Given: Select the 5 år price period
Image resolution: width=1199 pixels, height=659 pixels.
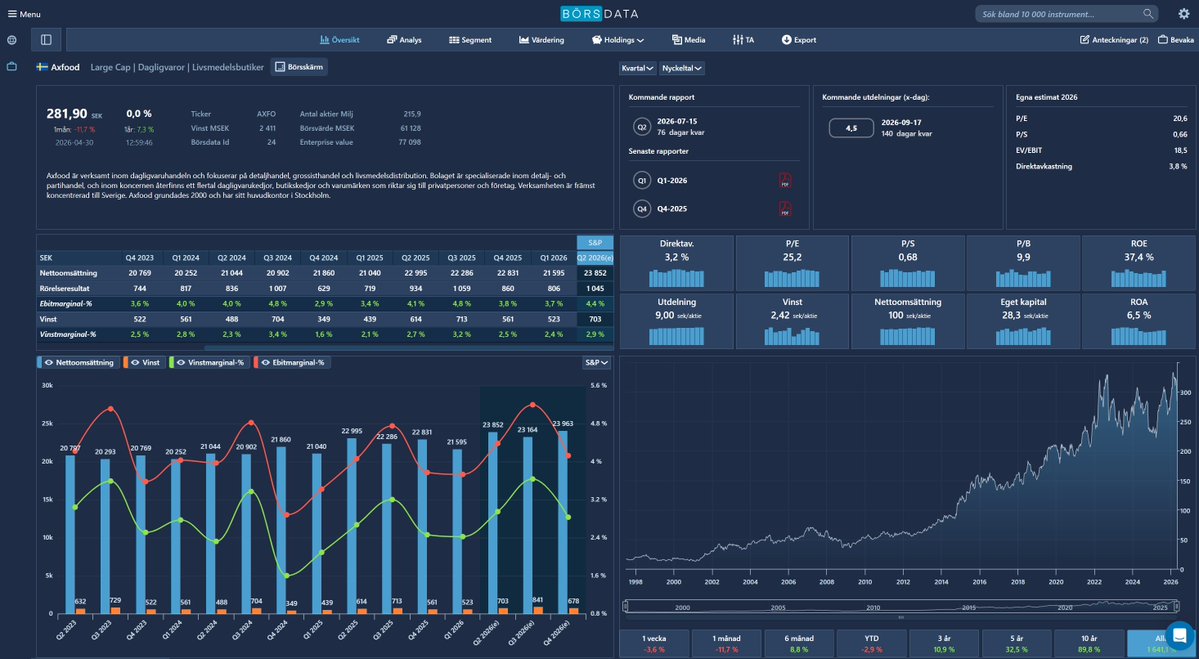Looking at the screenshot, I should pyautogui.click(x=1016, y=644).
